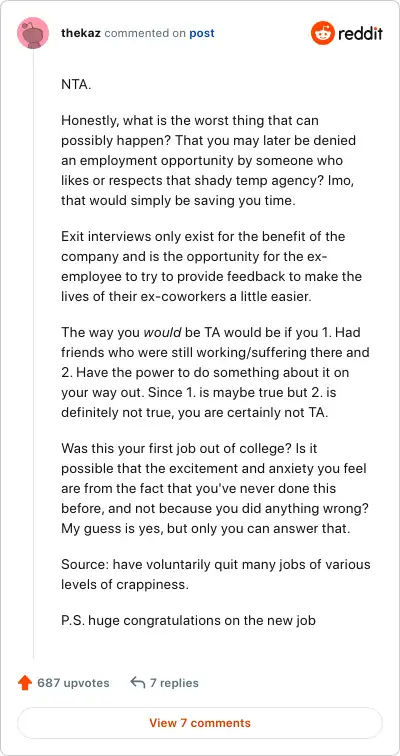The height and width of the screenshot is (756, 400).
Task: Open the Reddit logo icon
Action: click(322, 33)
